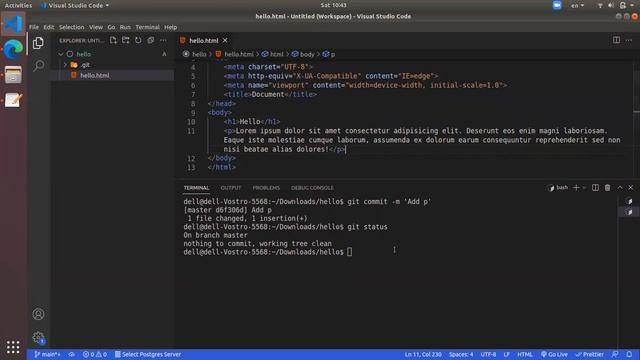Viewport: 640px width, 360px height.
Task: Click hello breadcrumb folder segment
Action: tap(199, 54)
